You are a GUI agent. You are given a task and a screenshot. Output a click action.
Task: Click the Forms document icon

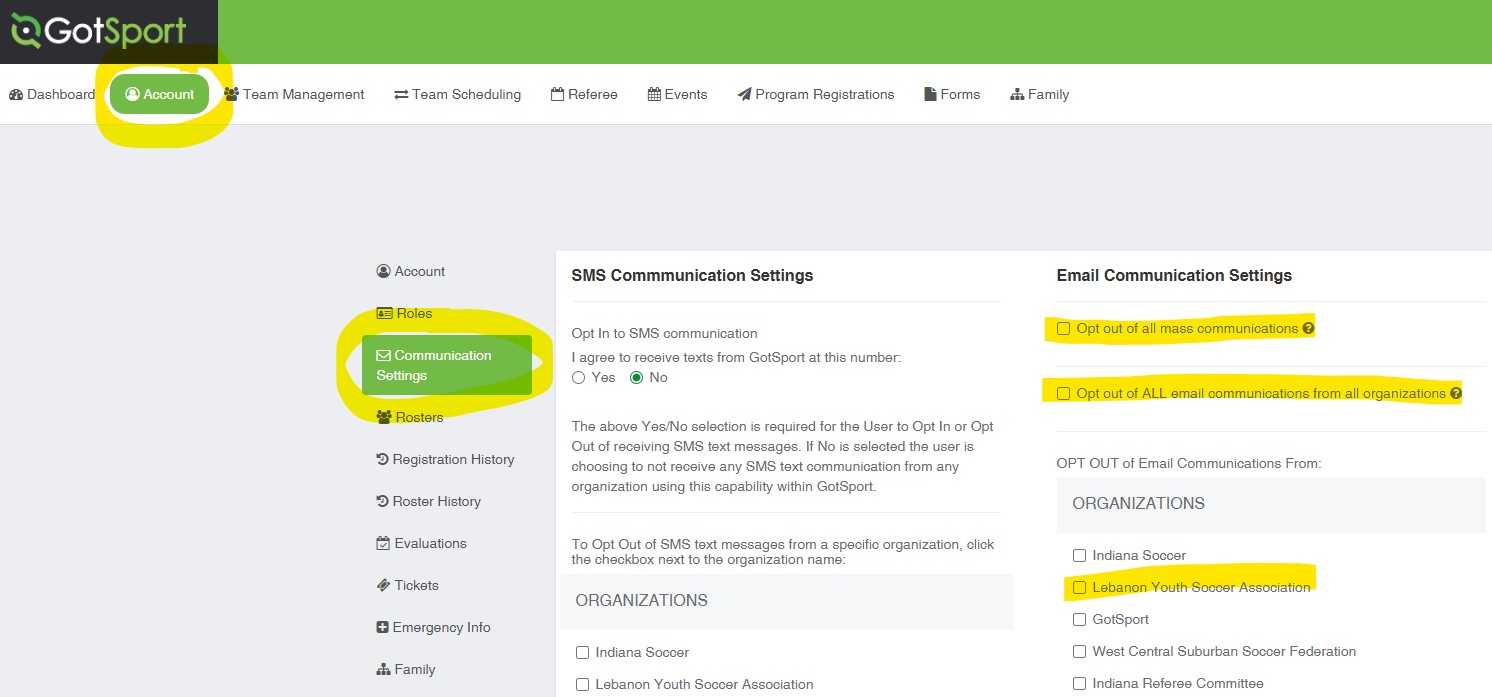(930, 94)
